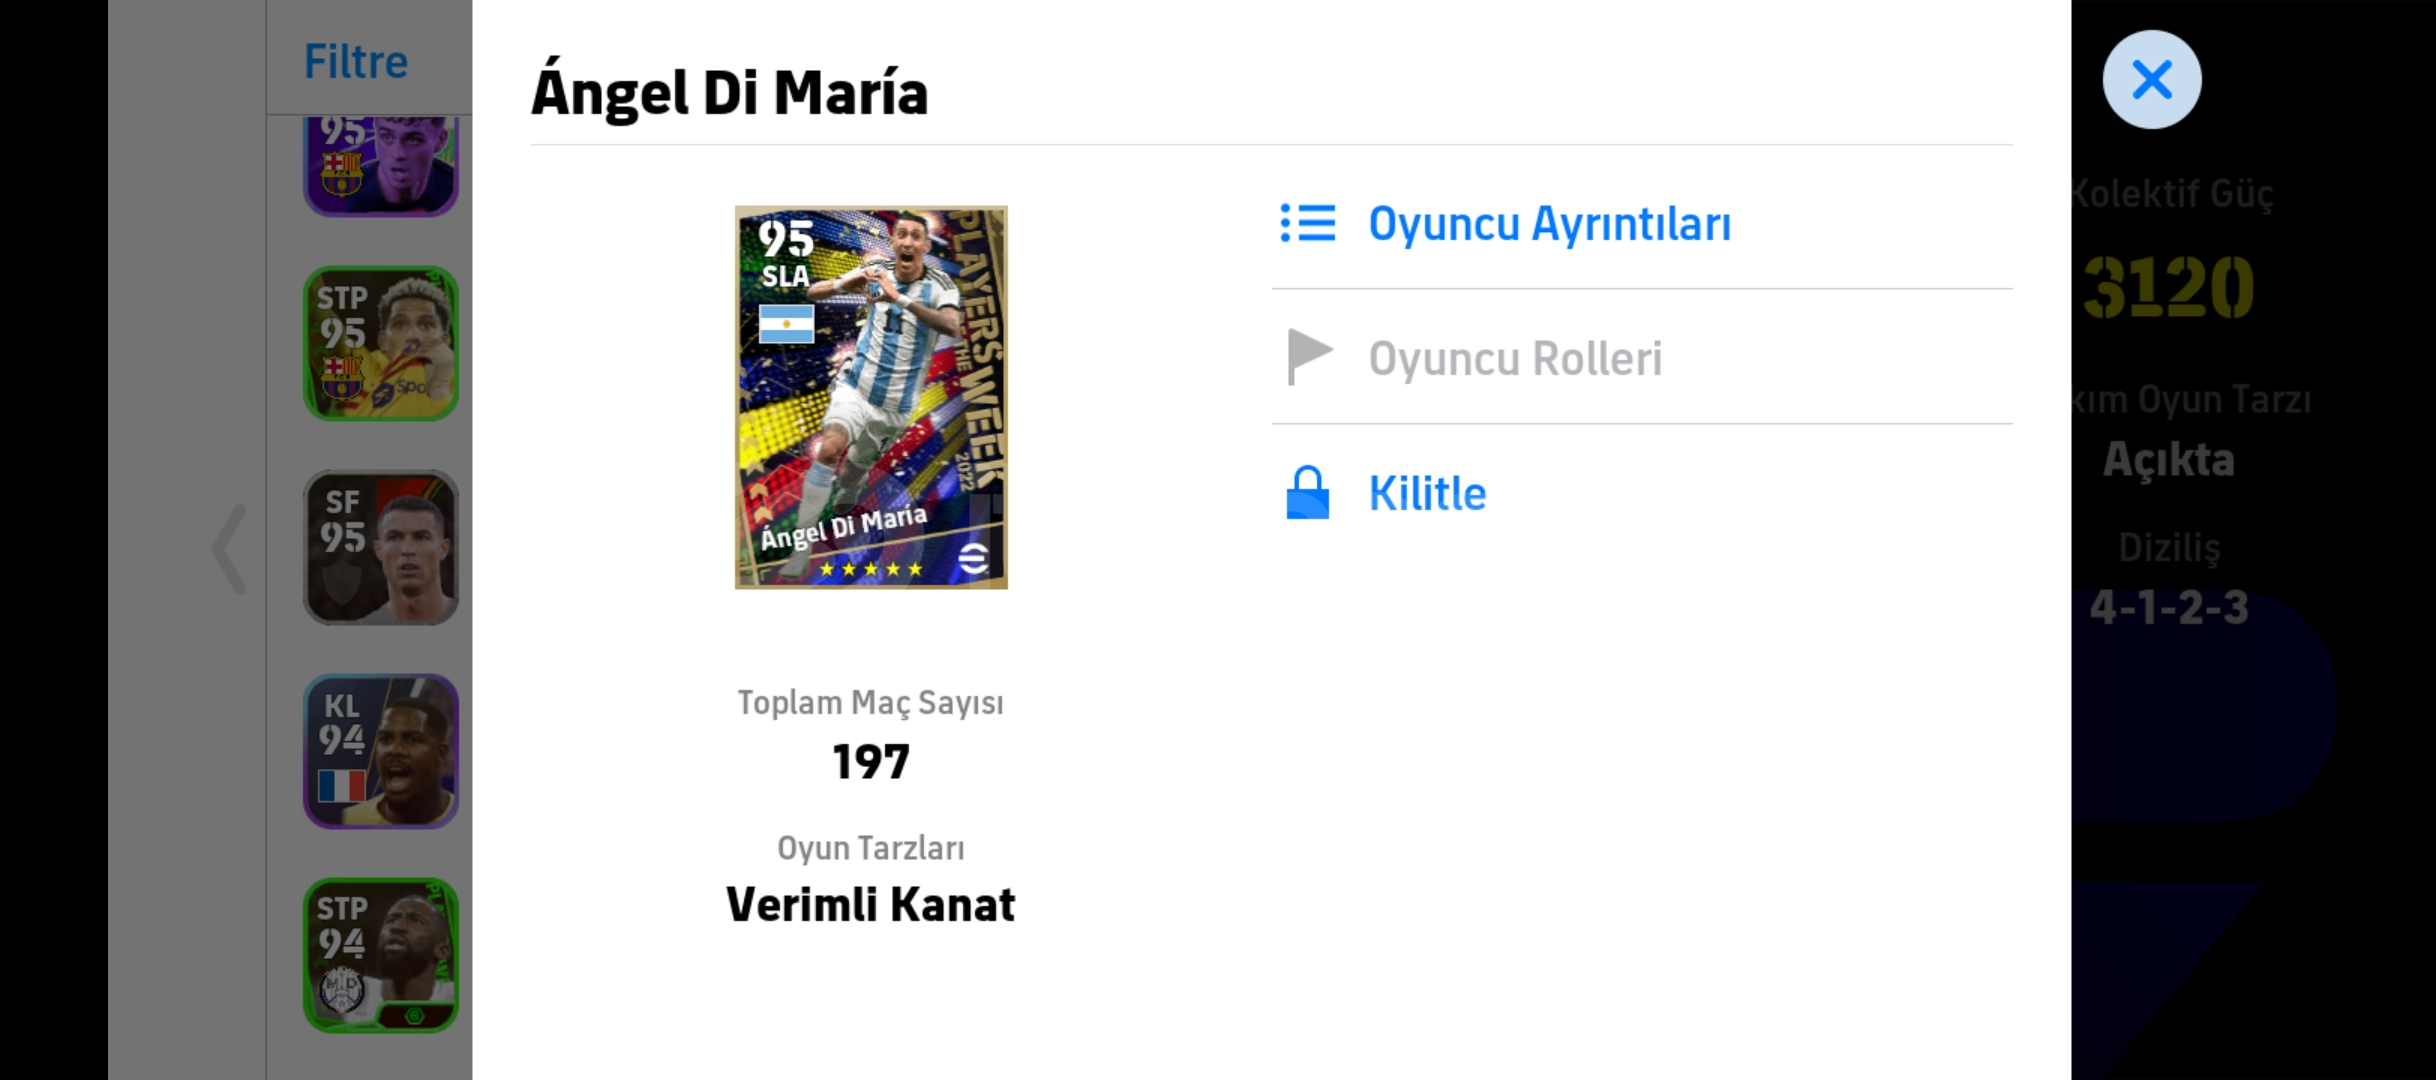Click the padlock icon next to Kilitle
The width and height of the screenshot is (2436, 1080).
[1307, 492]
